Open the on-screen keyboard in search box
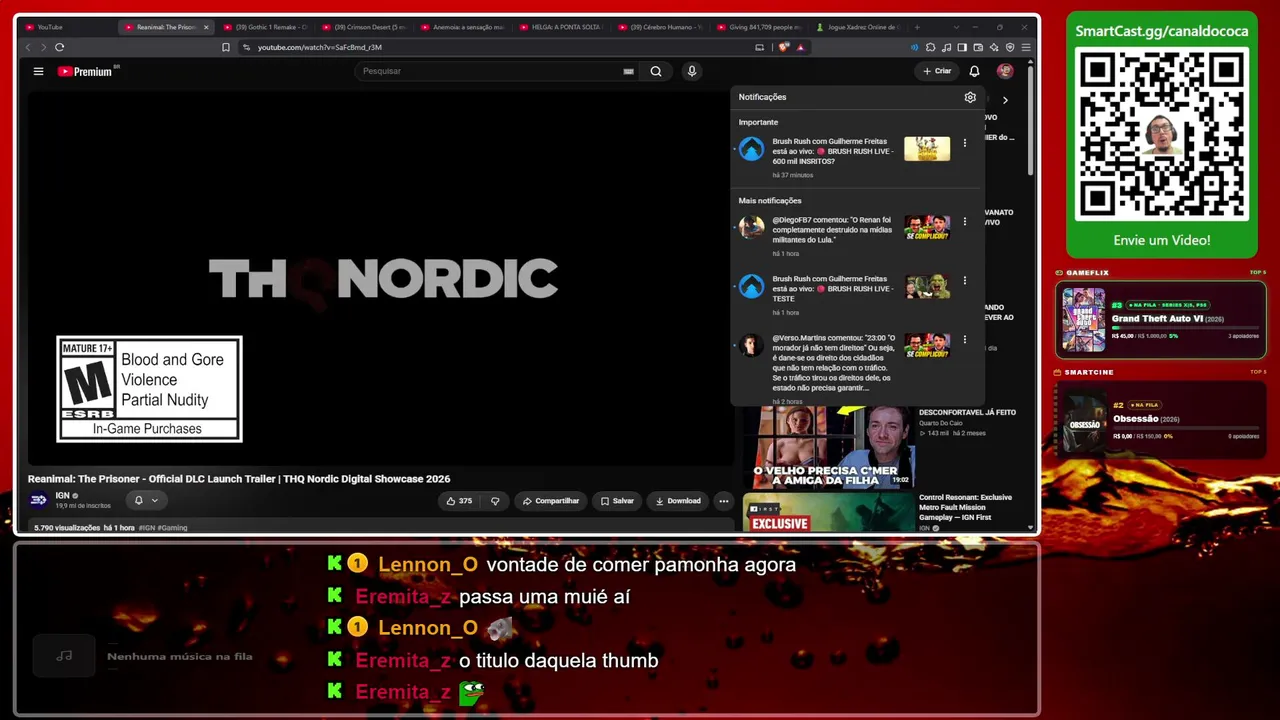Image resolution: width=1280 pixels, height=720 pixels. 628,71
